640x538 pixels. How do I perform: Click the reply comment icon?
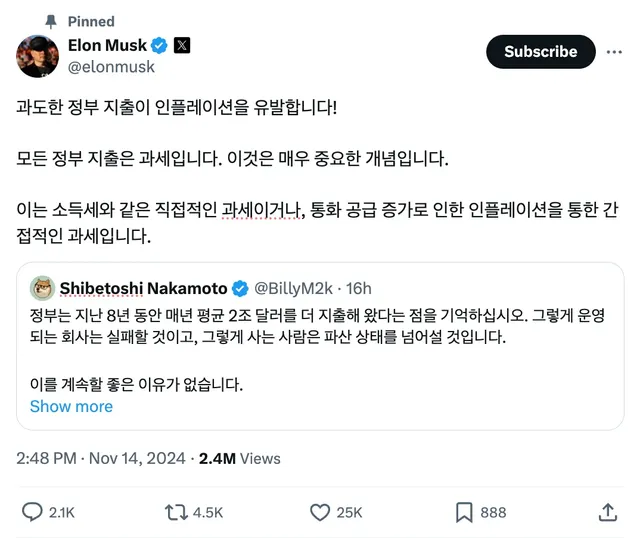click(x=34, y=513)
